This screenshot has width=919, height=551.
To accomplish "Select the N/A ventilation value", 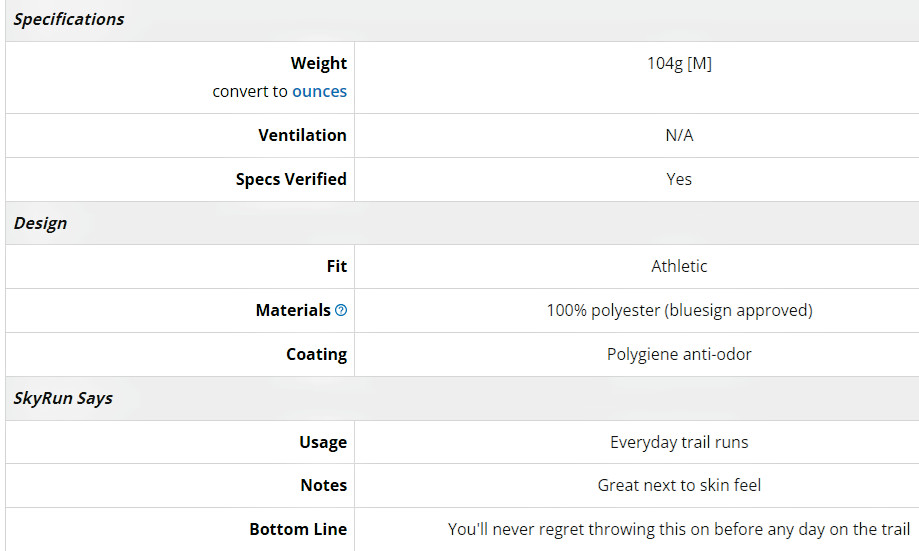I will point(679,135).
